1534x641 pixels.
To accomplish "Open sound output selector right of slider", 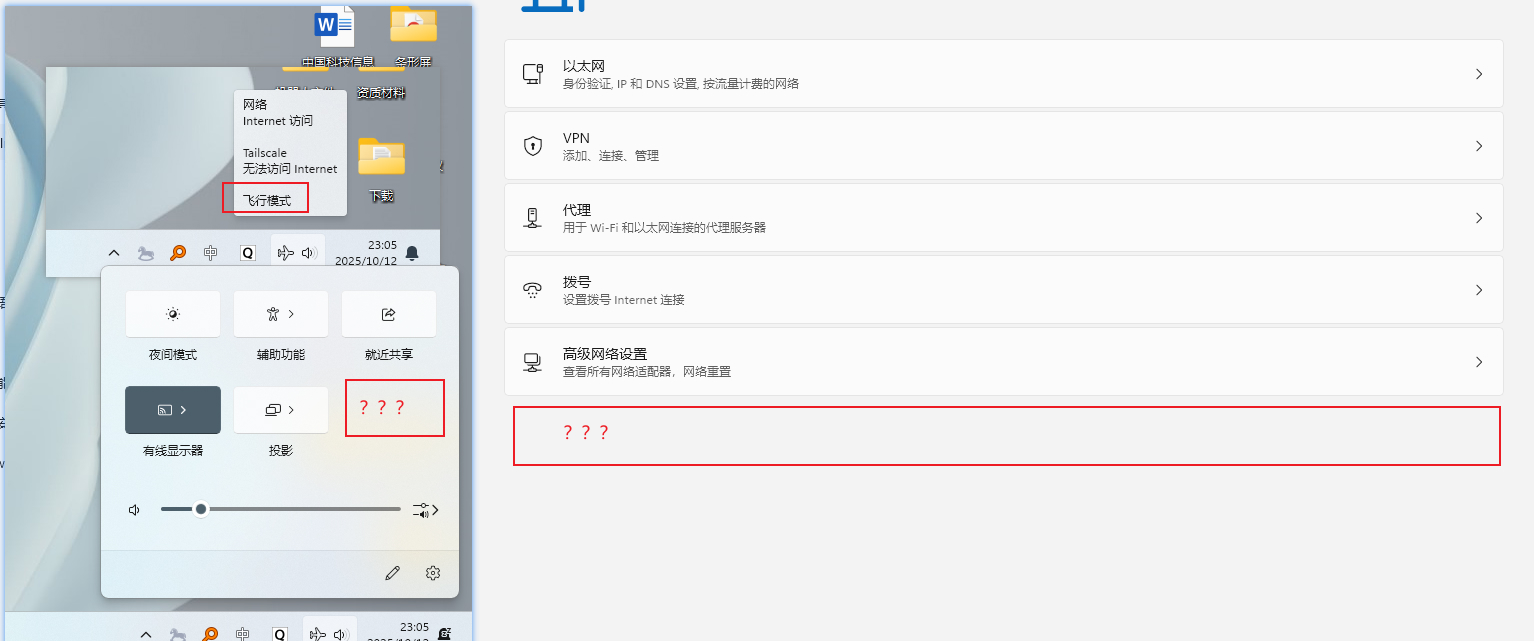I will pos(426,510).
